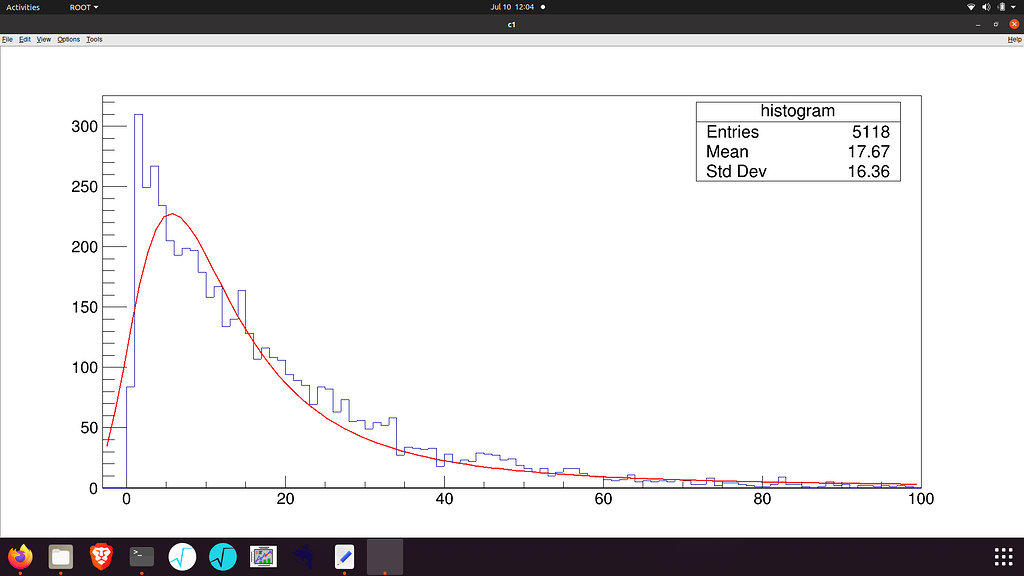The width and height of the screenshot is (1024, 576).
Task: Show applications grid in the dock
Action: pos(1003,556)
